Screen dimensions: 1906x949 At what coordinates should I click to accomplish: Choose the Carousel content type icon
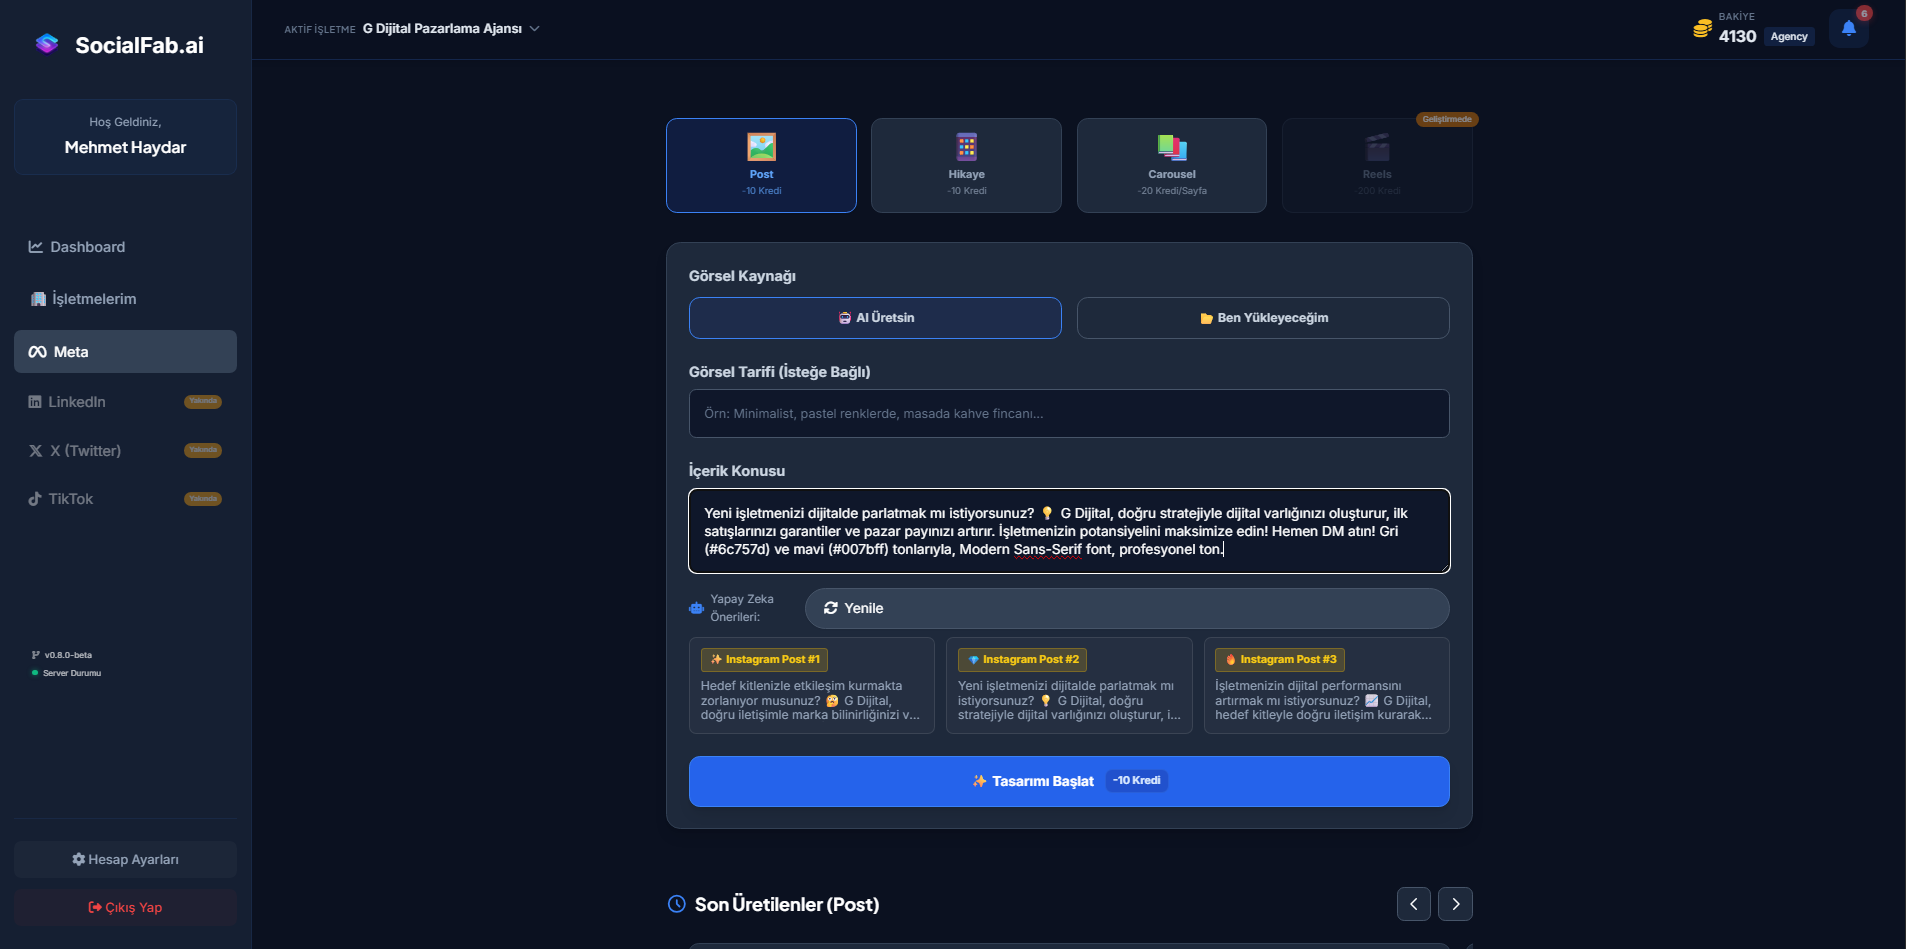(x=1171, y=148)
